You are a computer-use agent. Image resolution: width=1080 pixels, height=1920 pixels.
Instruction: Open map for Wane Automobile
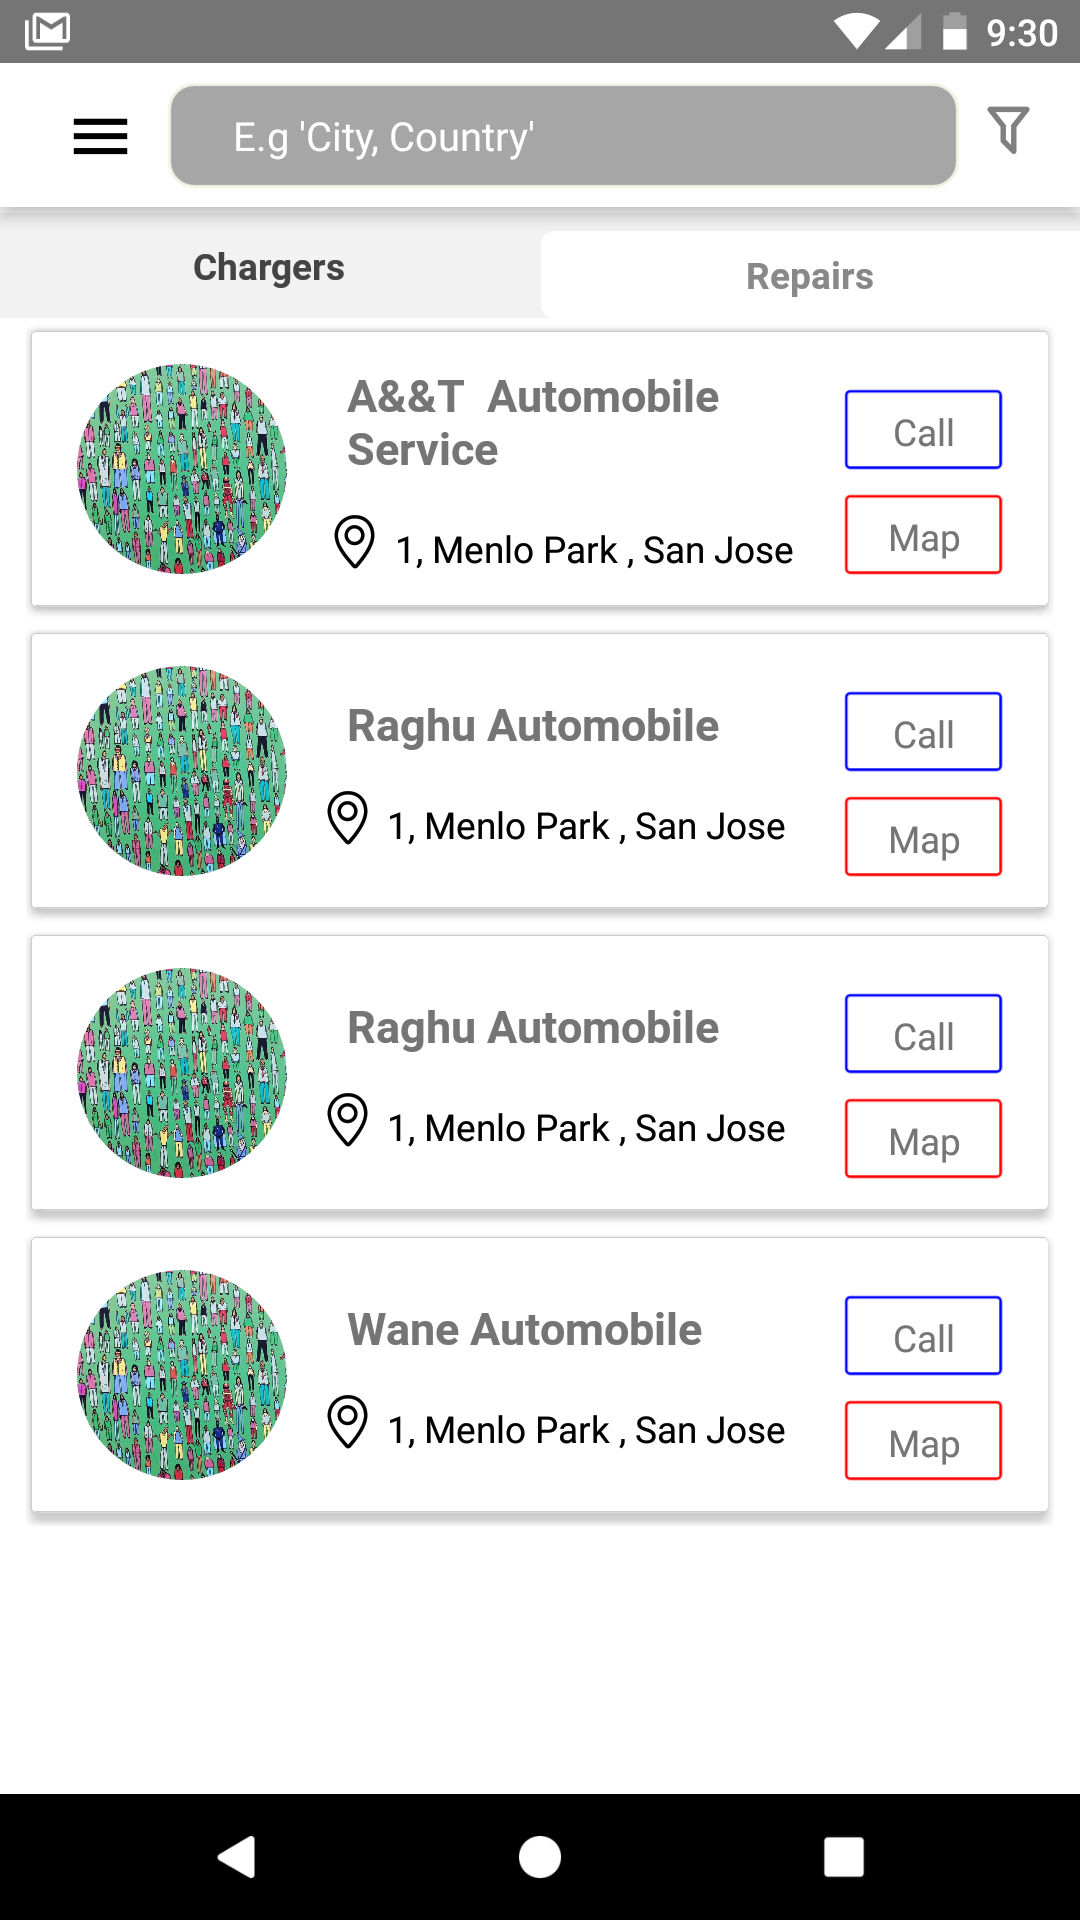point(923,1441)
